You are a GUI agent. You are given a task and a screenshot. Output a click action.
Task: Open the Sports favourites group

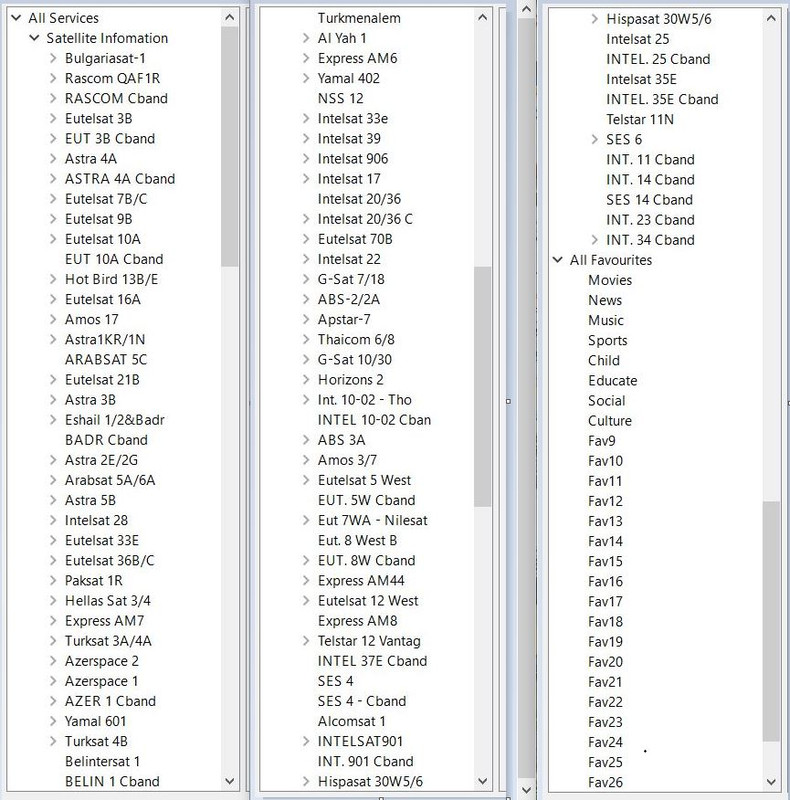tap(607, 340)
